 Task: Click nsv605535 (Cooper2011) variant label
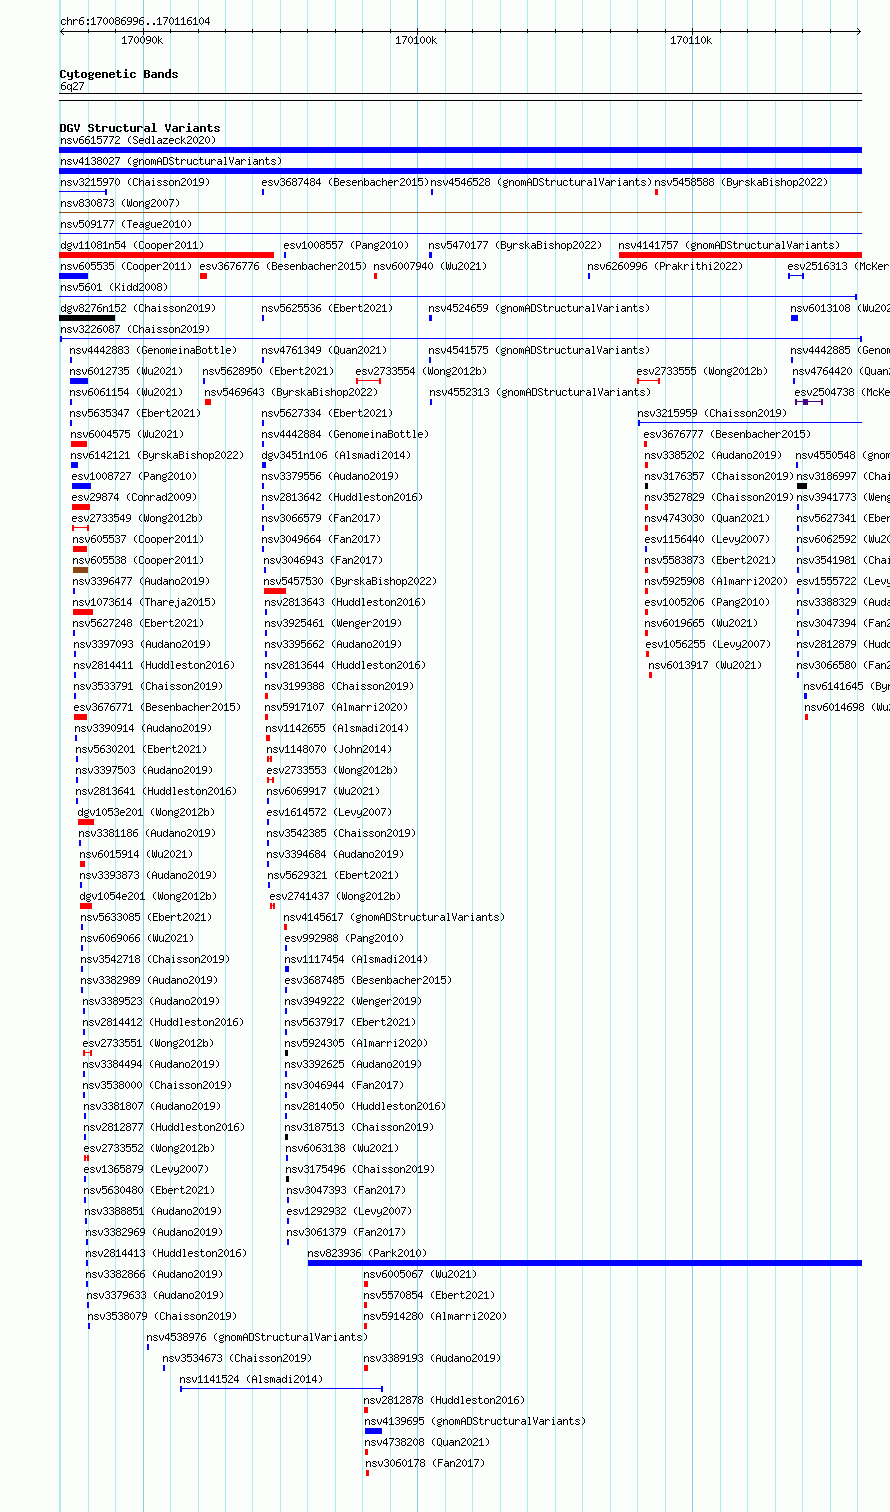126,267
